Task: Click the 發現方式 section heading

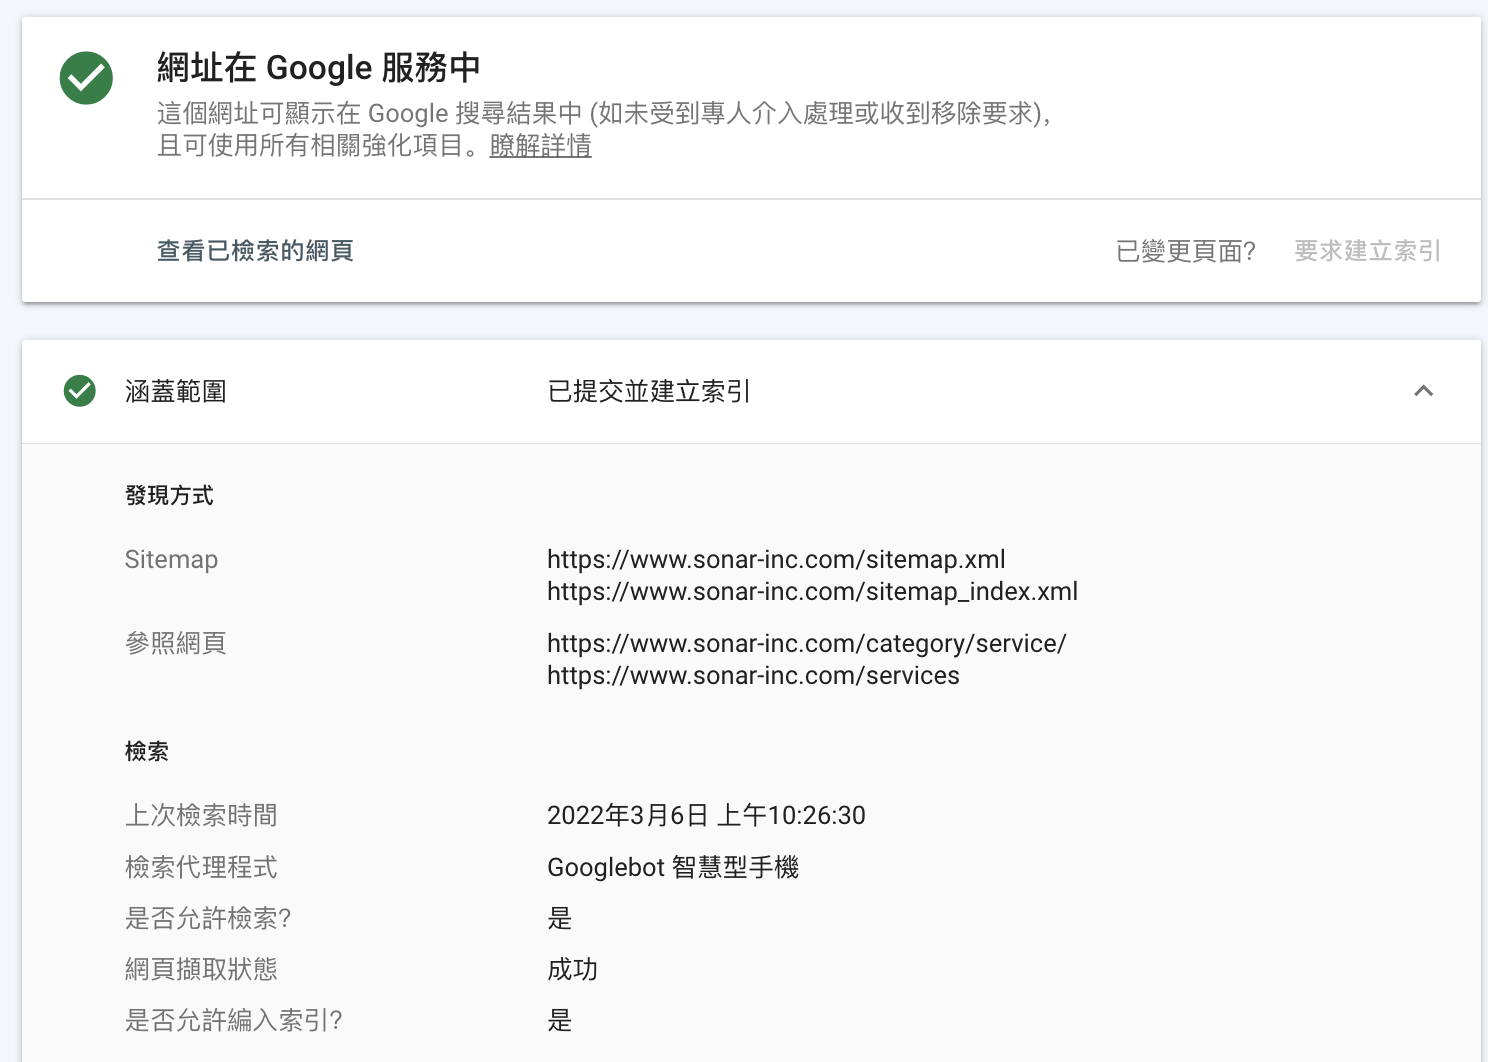Action: (169, 496)
